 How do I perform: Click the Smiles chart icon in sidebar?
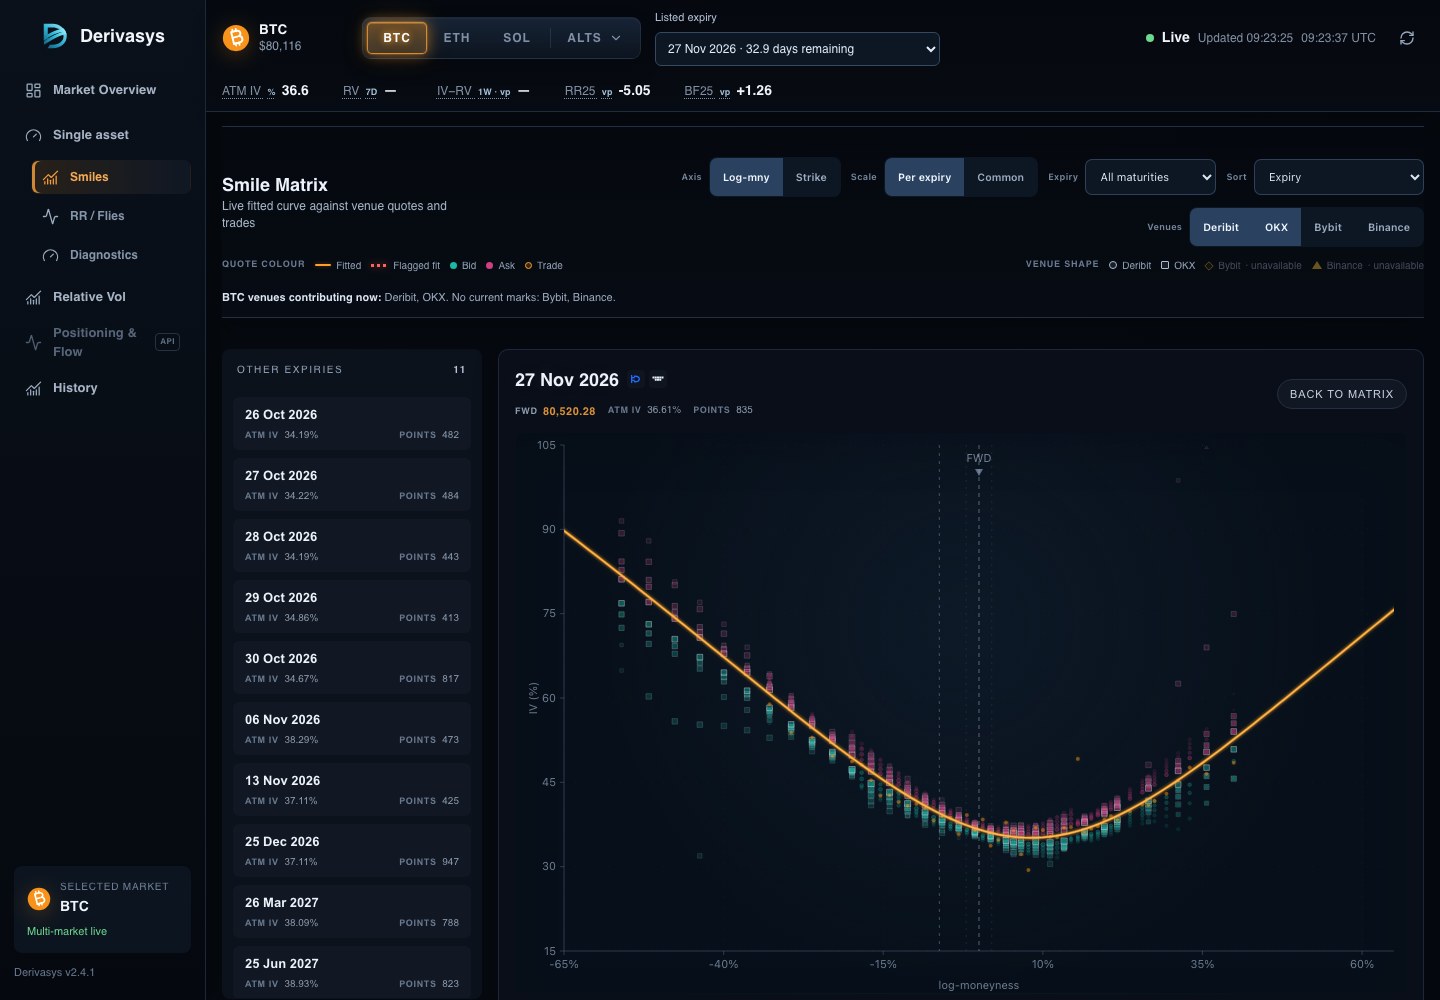pos(51,177)
